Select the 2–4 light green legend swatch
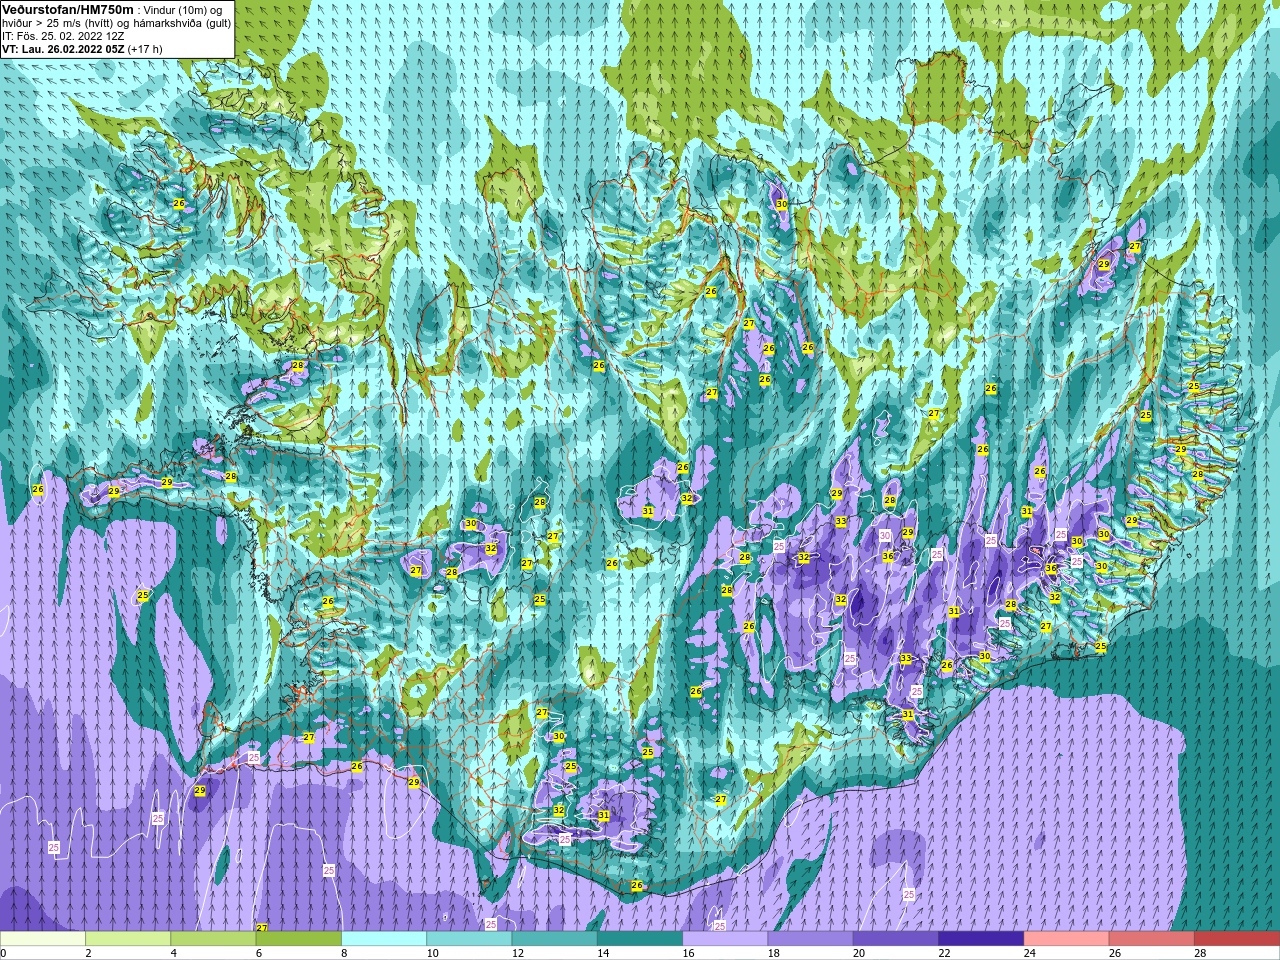Image resolution: width=1280 pixels, height=960 pixels. point(128,939)
